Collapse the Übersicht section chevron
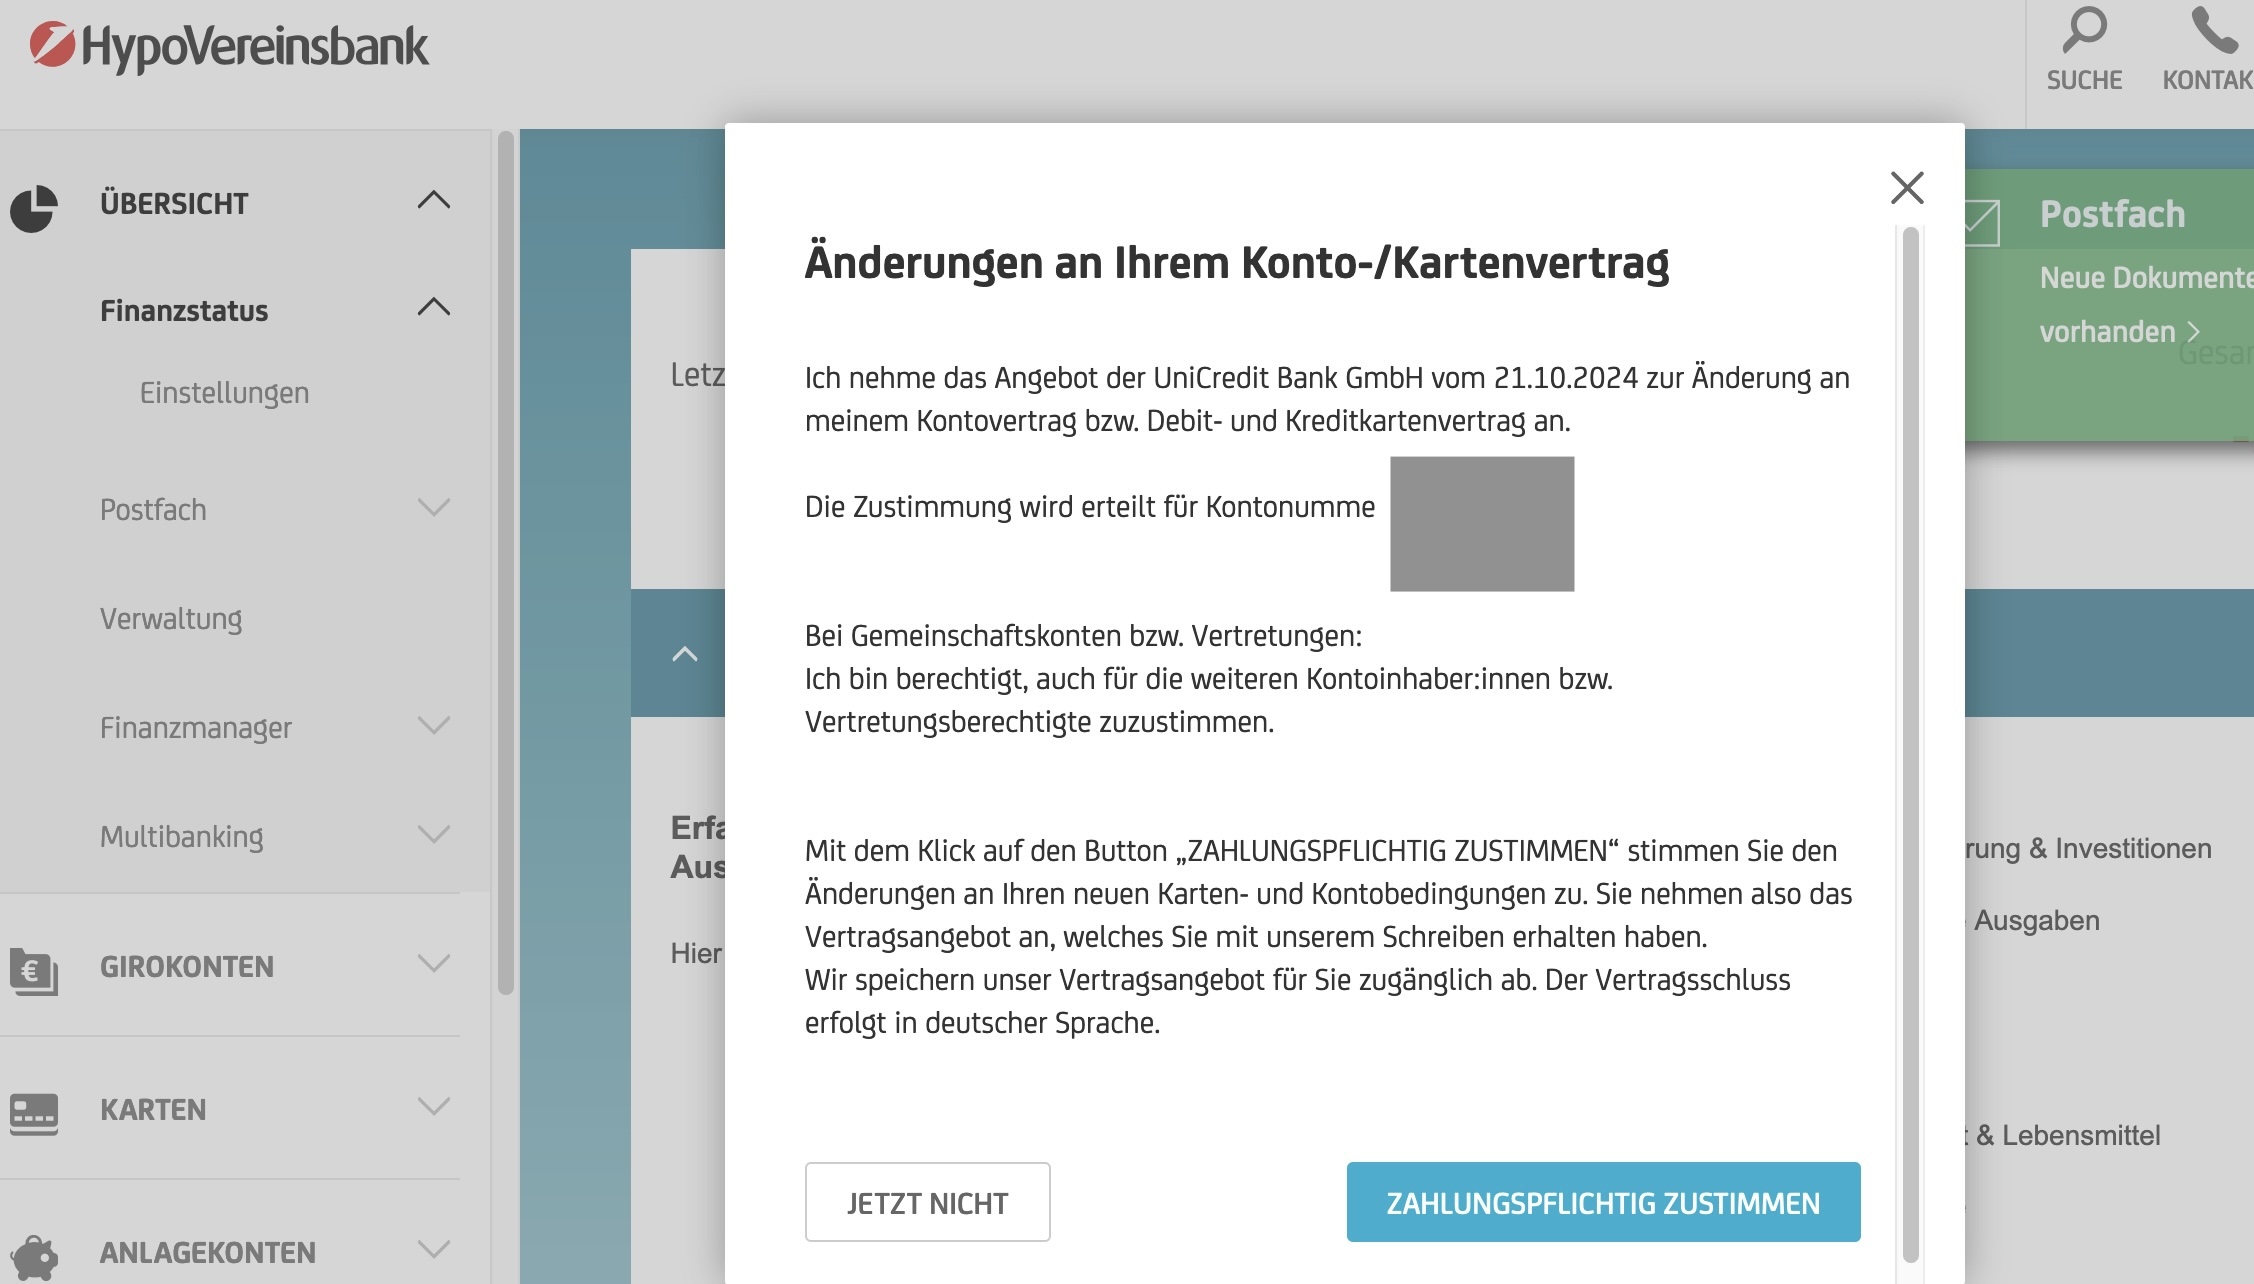The height and width of the screenshot is (1284, 2254). pyautogui.click(x=433, y=199)
